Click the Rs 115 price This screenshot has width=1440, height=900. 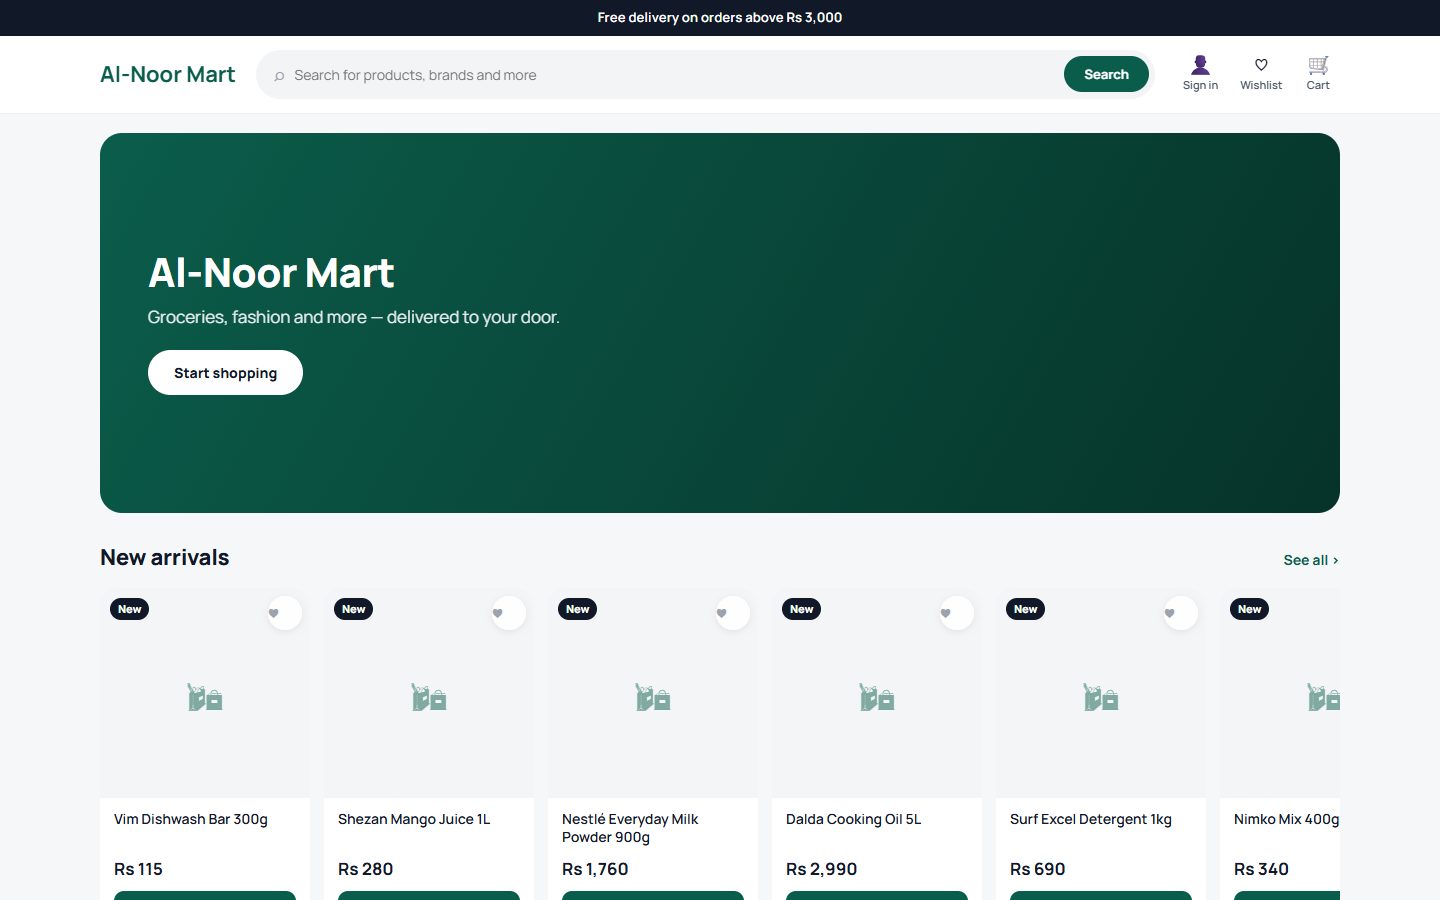(138, 869)
